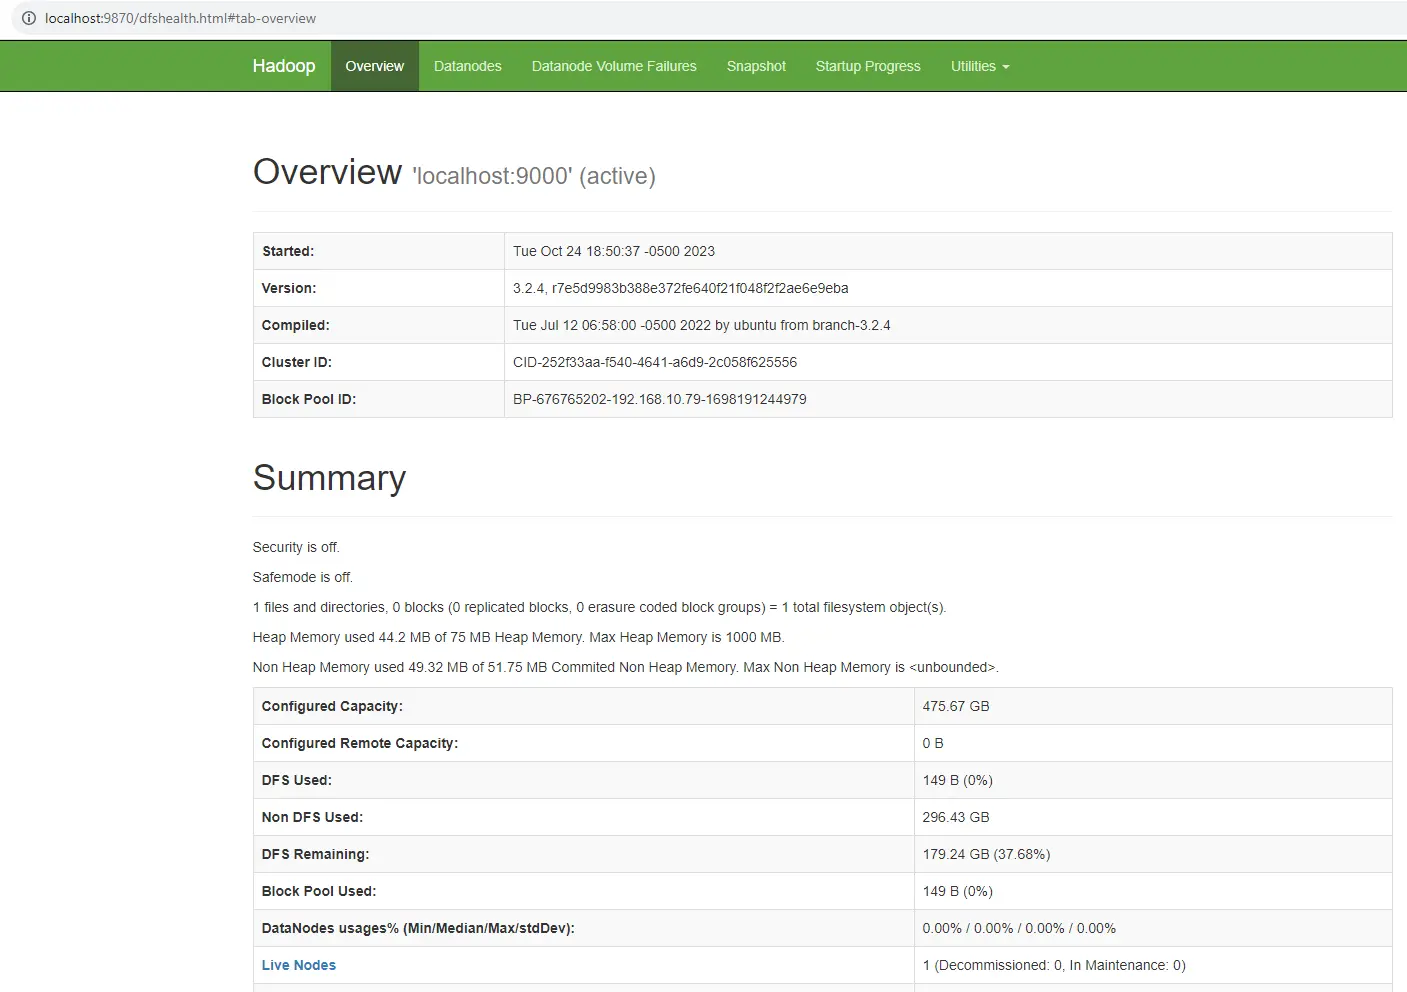This screenshot has width=1407, height=992.
Task: Click the Compiled: row label
Action: 295,325
